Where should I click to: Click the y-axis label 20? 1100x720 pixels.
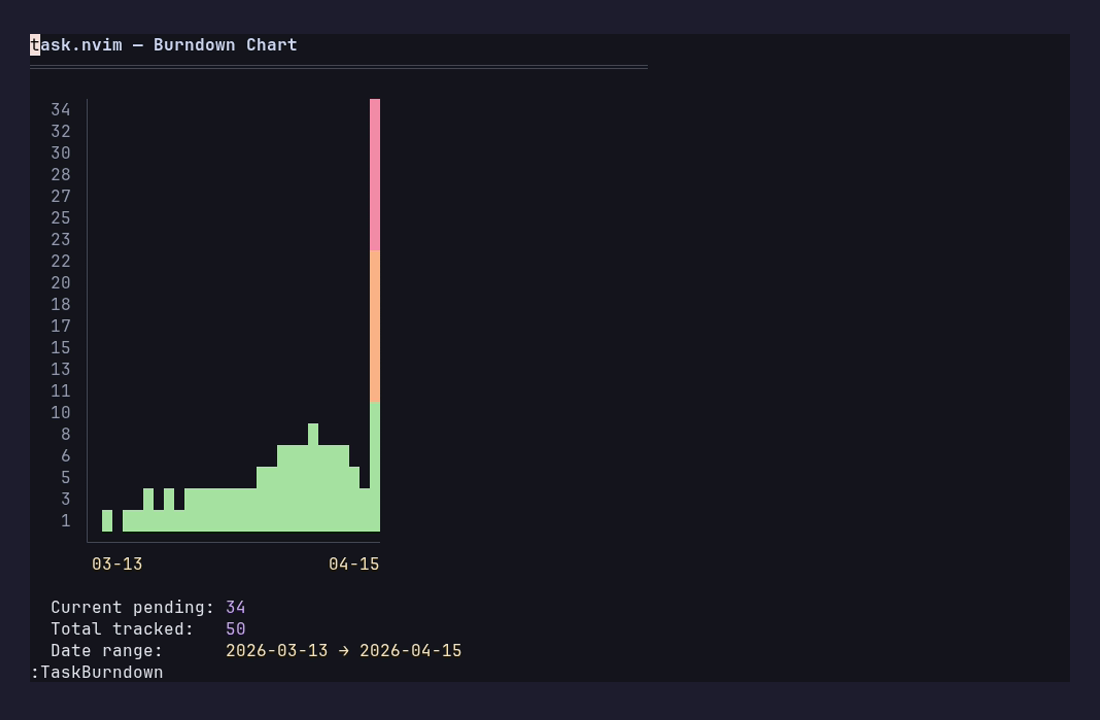point(60,283)
